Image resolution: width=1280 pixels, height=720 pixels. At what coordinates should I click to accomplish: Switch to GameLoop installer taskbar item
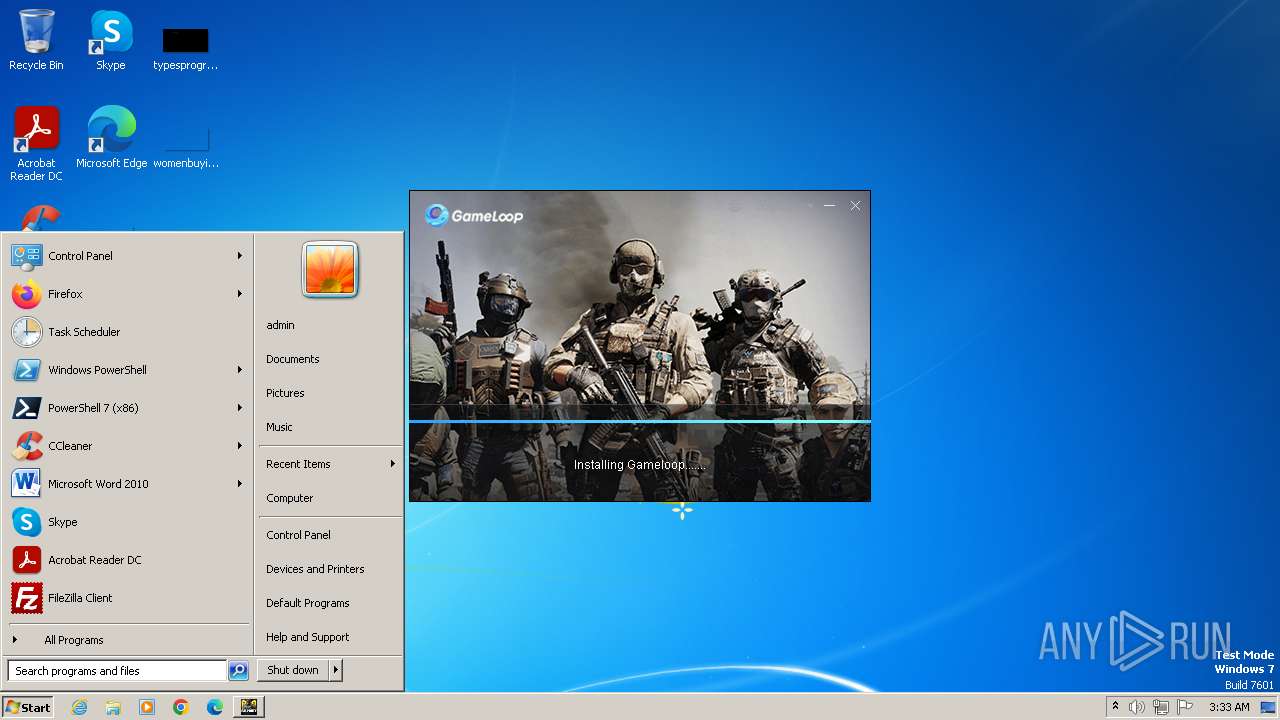[249, 707]
